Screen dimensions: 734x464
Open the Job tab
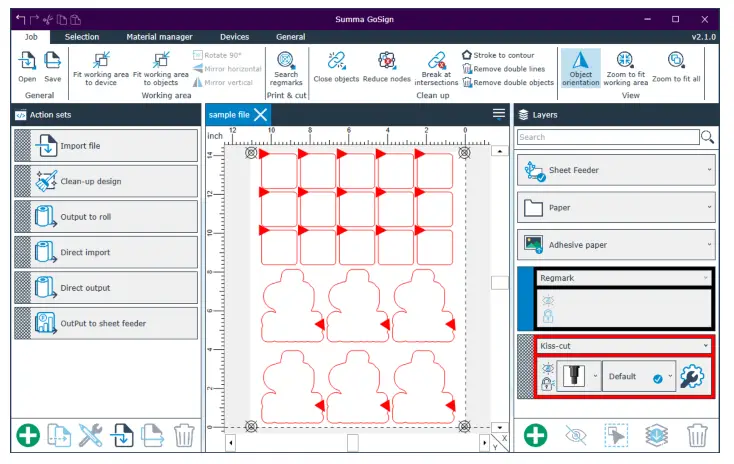pos(31,37)
